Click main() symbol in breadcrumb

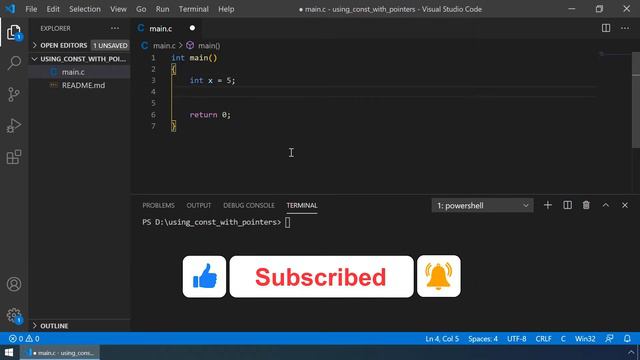[x=209, y=46]
